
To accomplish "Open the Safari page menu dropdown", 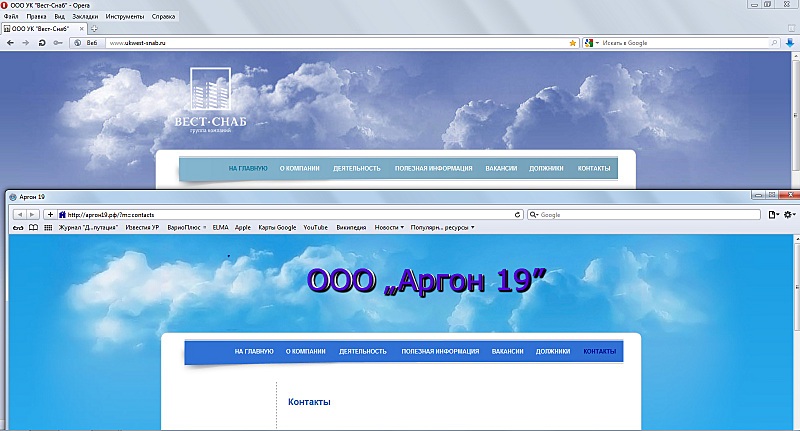I will point(773,215).
